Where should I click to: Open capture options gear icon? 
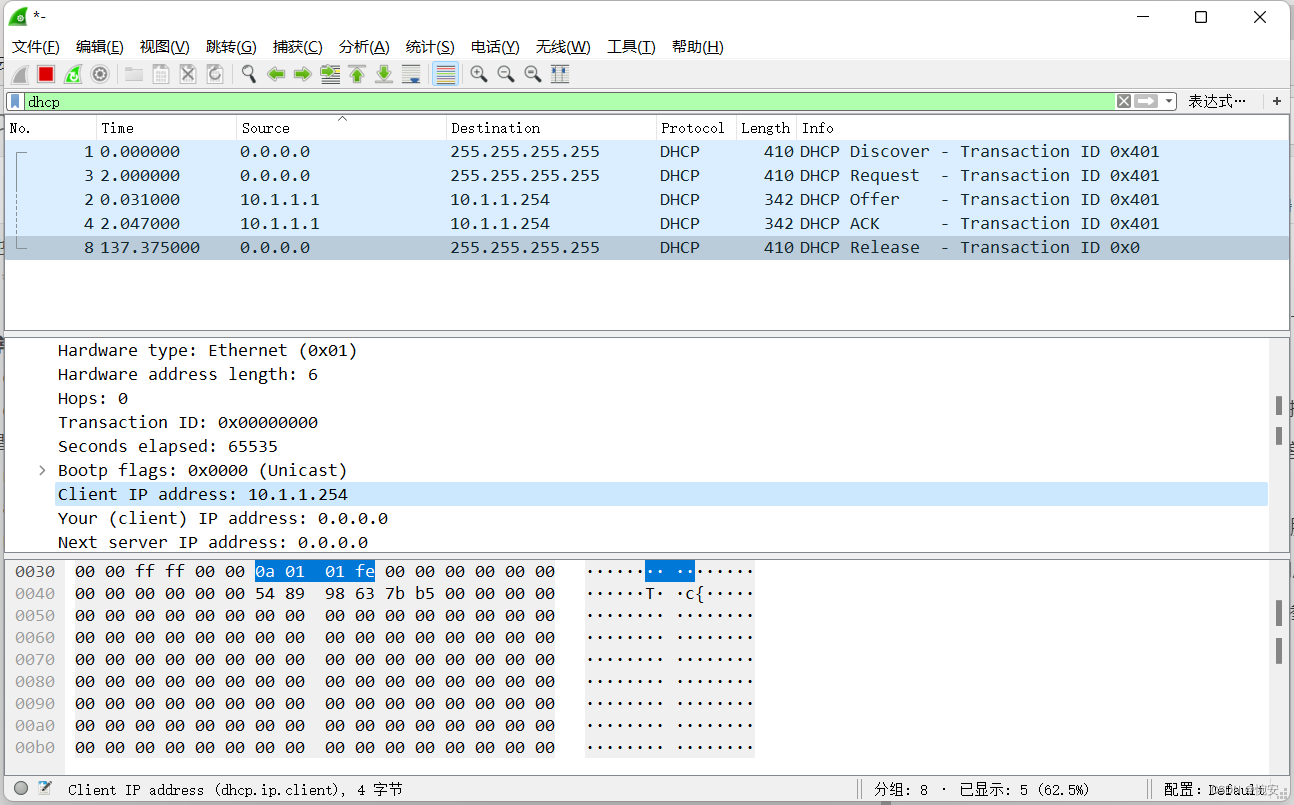point(100,74)
